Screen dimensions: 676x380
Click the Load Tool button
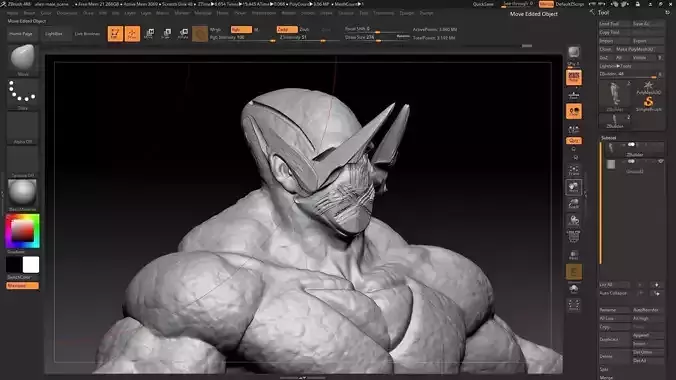click(x=615, y=24)
